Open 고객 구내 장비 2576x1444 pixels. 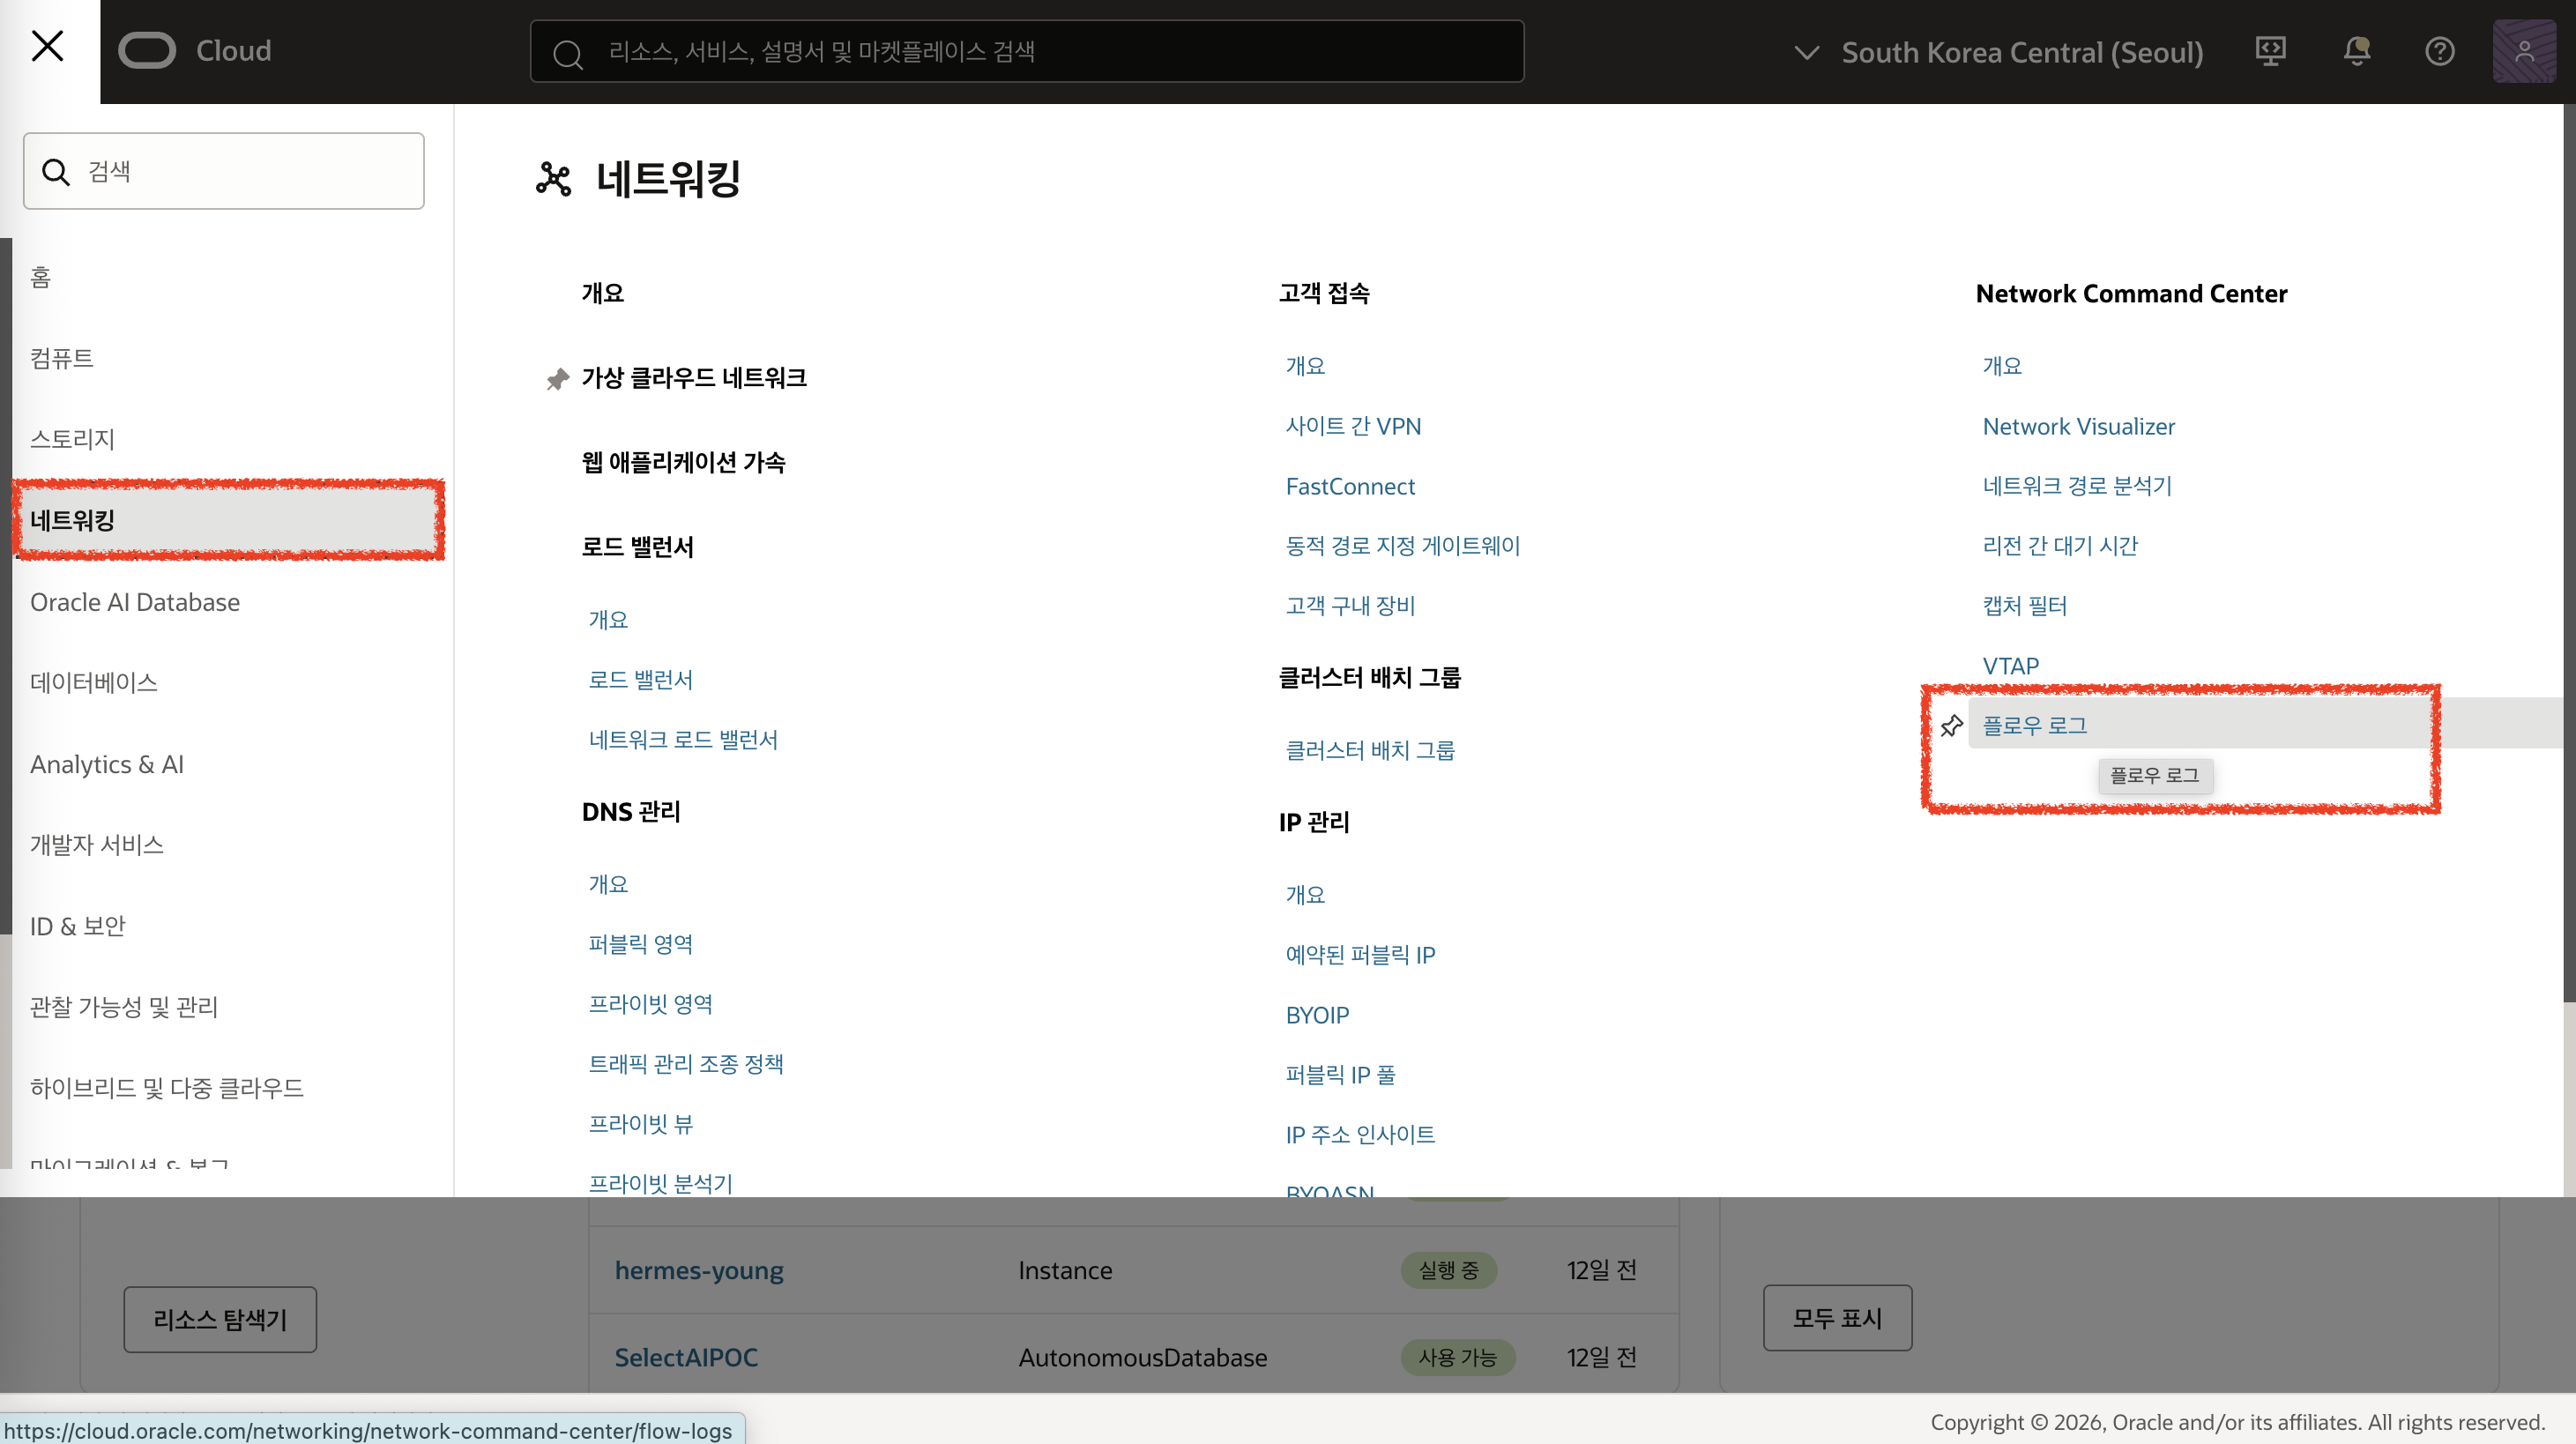coord(1350,606)
